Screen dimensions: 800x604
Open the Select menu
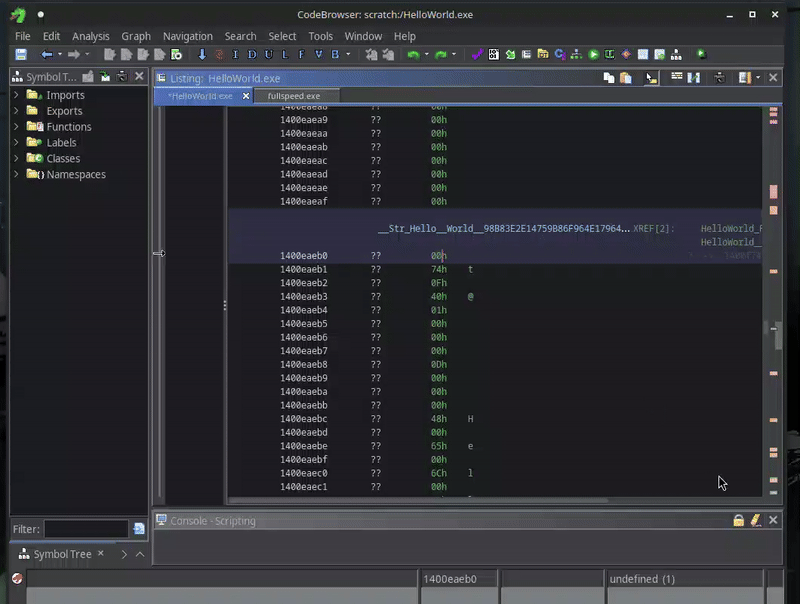point(282,36)
